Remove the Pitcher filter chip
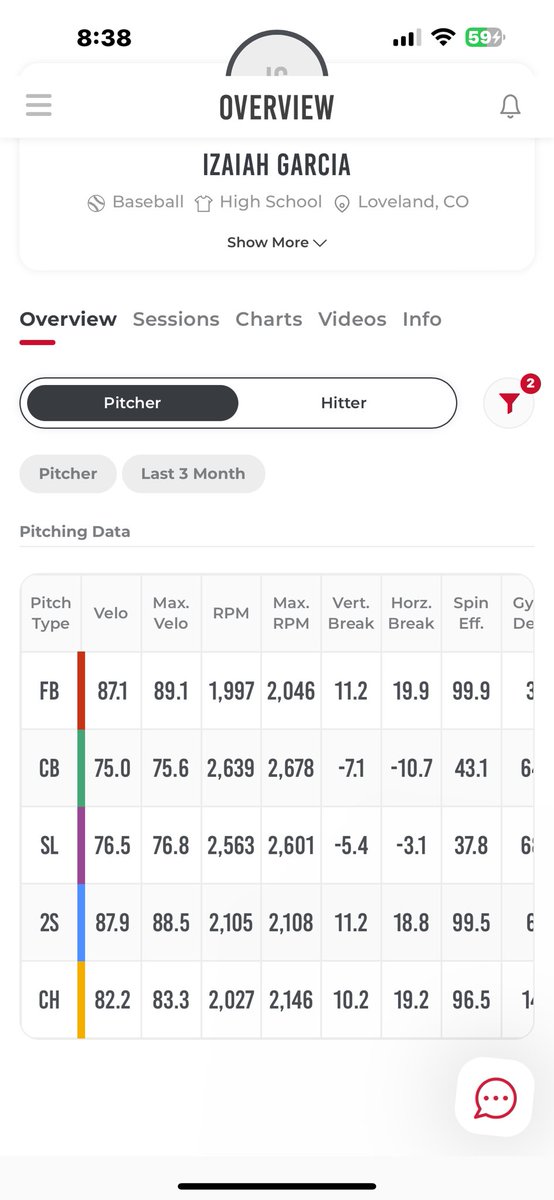This screenshot has width=554, height=1200. pos(68,474)
